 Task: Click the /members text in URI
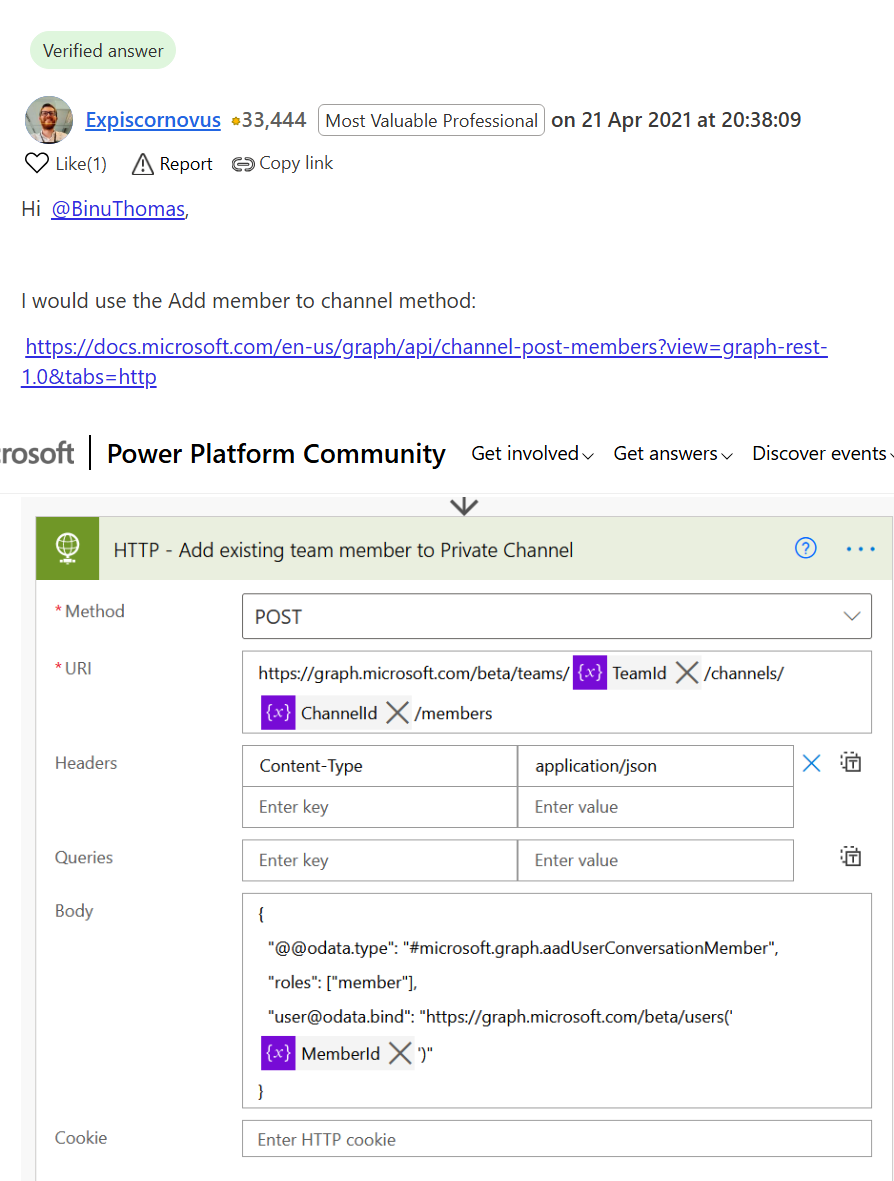coord(453,713)
